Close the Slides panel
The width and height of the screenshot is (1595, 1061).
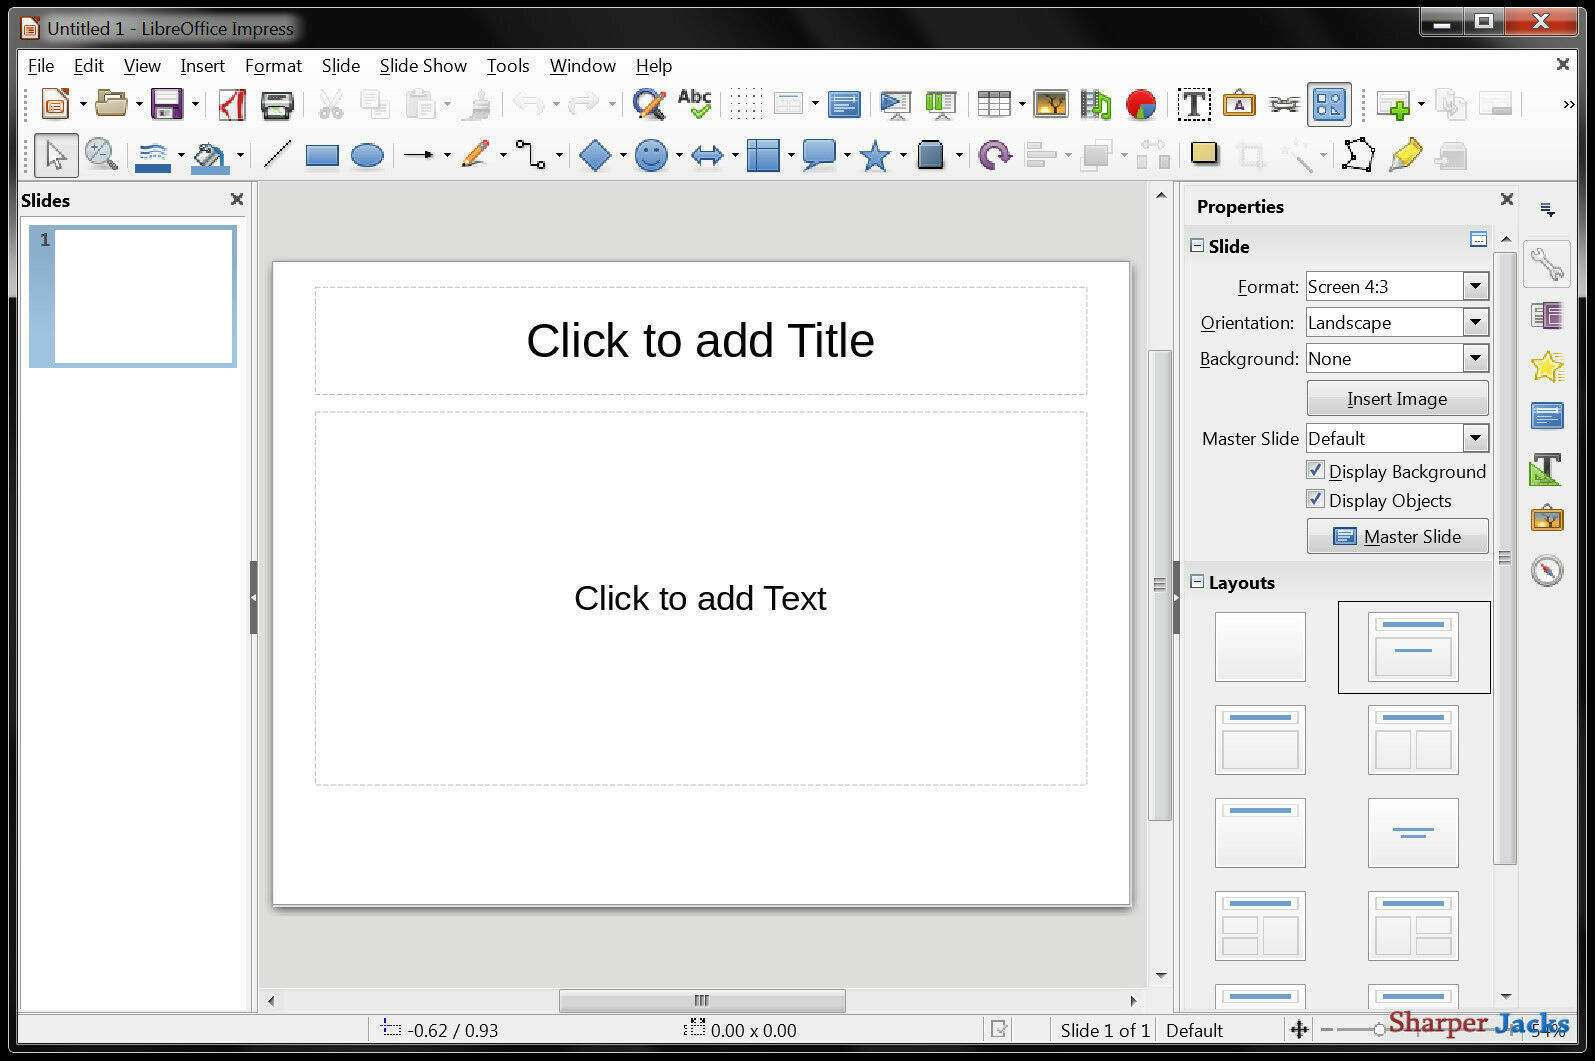coord(237,199)
